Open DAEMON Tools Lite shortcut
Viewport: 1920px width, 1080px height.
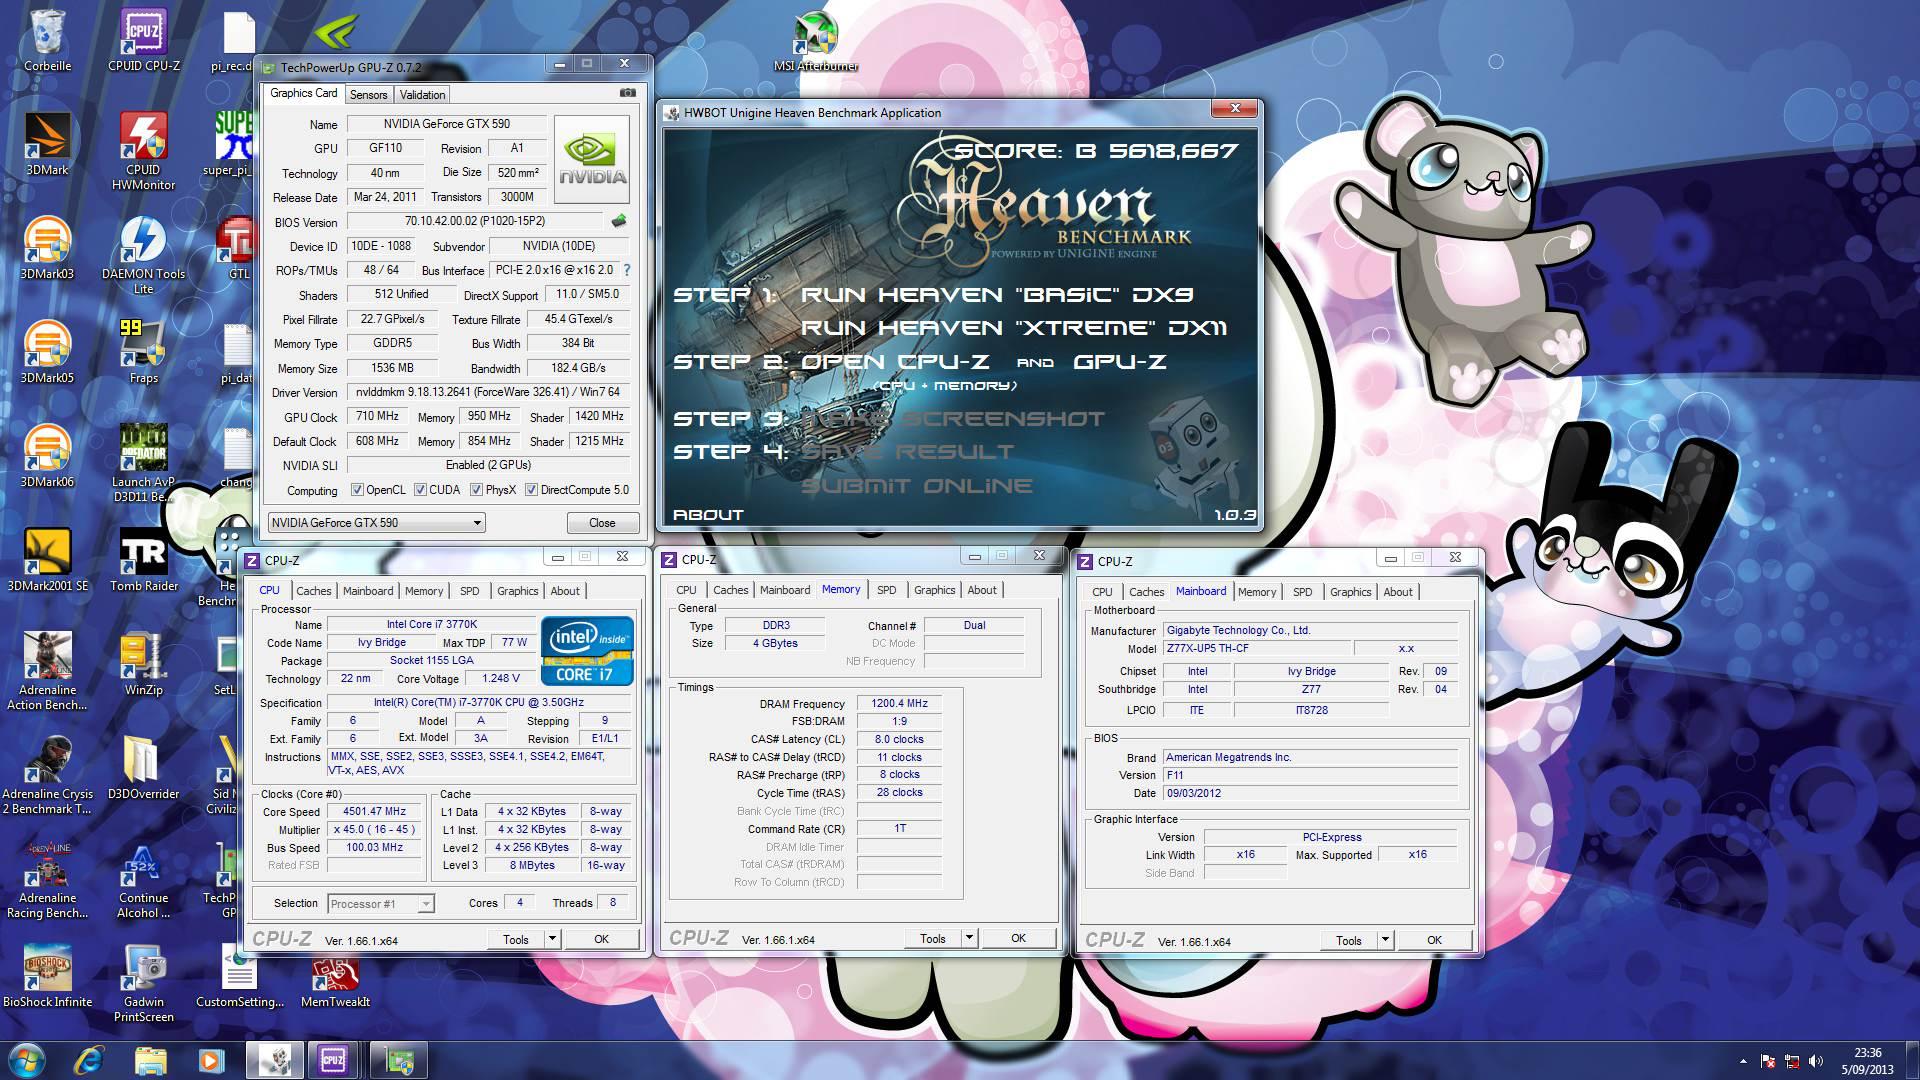(144, 255)
